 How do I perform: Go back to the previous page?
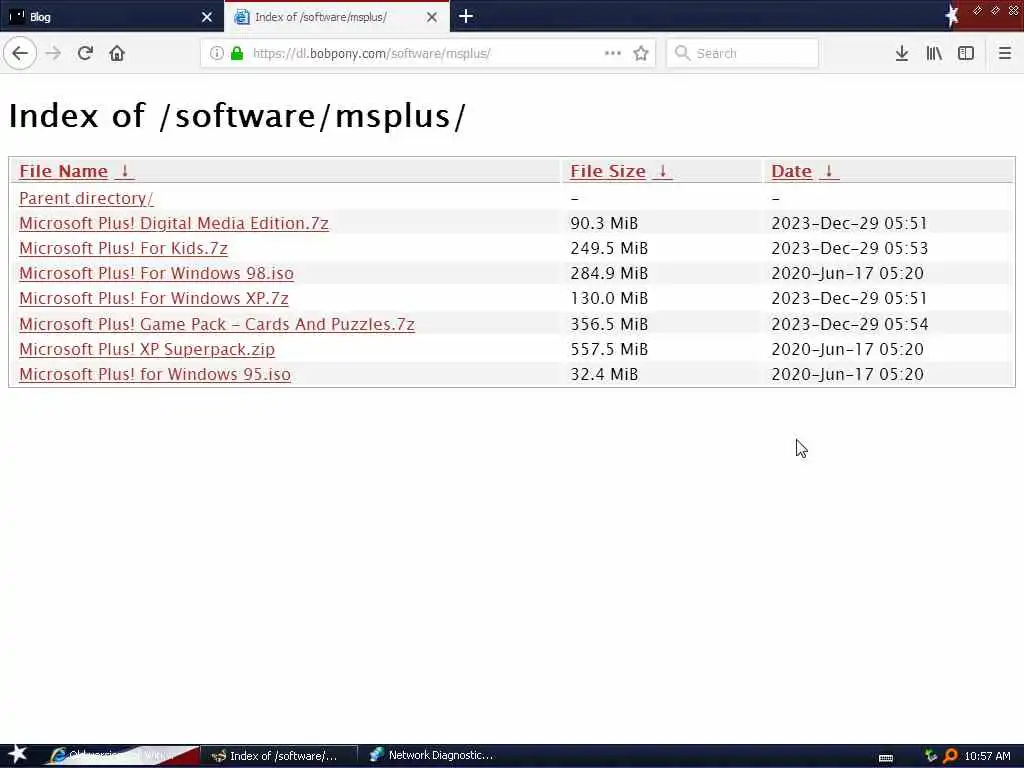click(x=20, y=53)
